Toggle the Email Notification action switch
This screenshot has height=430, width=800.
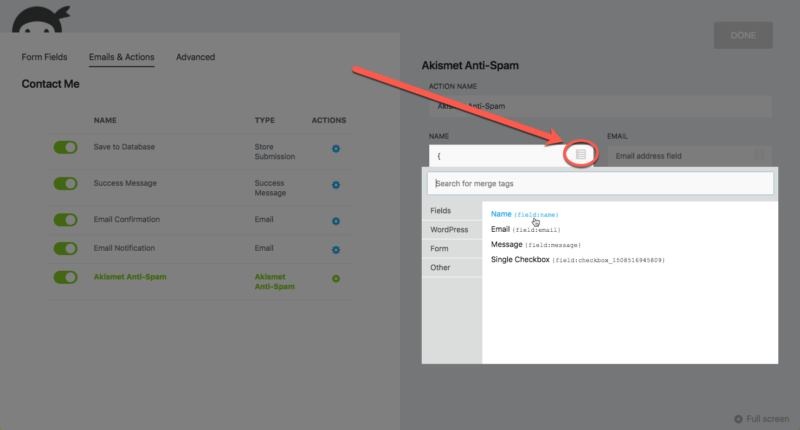pyautogui.click(x=66, y=248)
